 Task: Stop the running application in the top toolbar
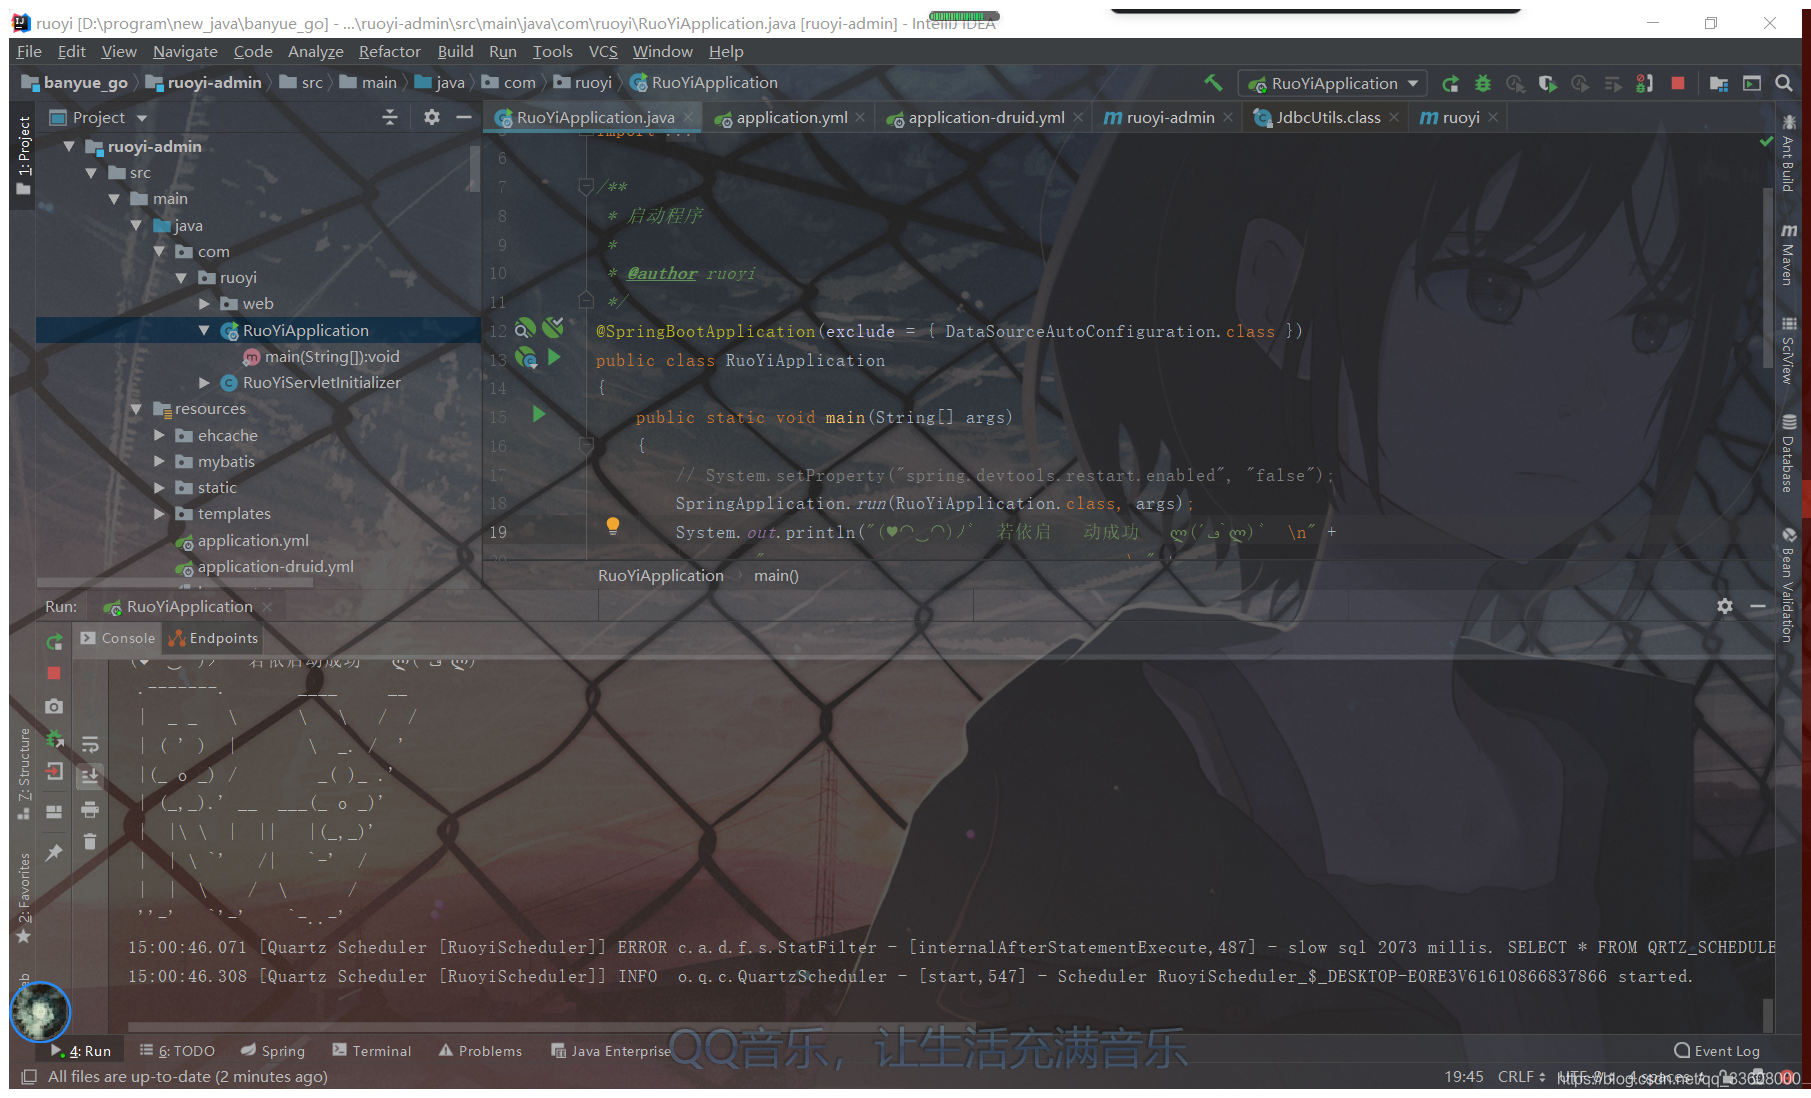1678,83
